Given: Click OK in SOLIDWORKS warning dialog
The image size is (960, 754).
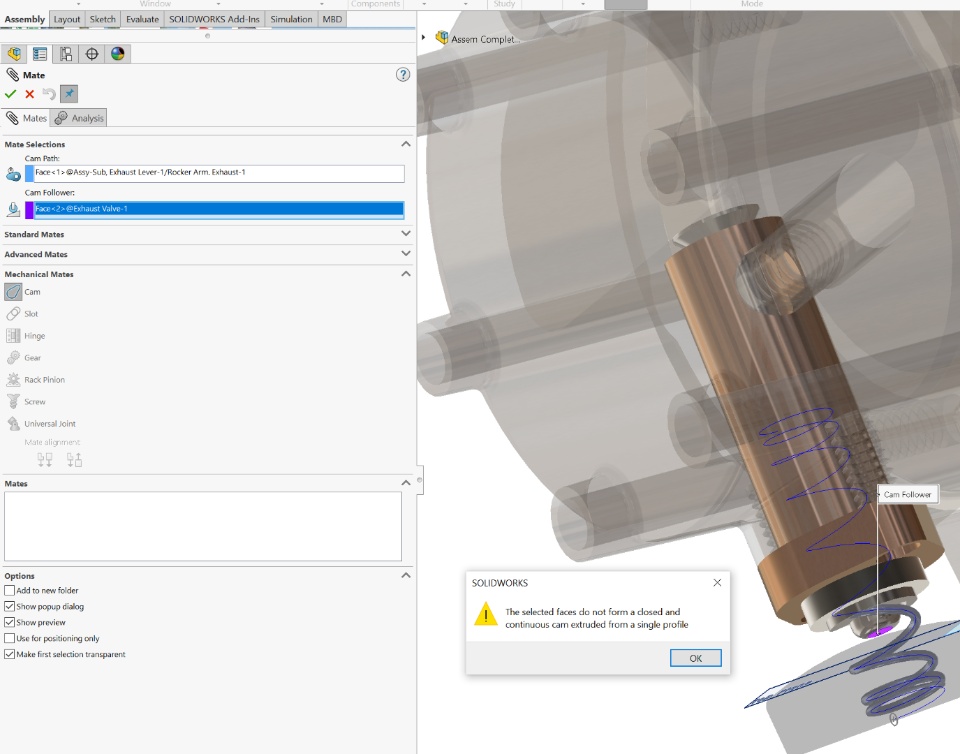Looking at the screenshot, I should 696,658.
